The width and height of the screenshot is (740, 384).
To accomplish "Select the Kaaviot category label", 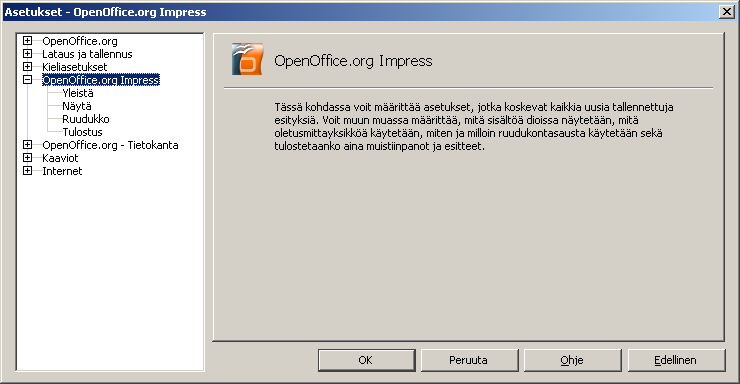I will 60,158.
